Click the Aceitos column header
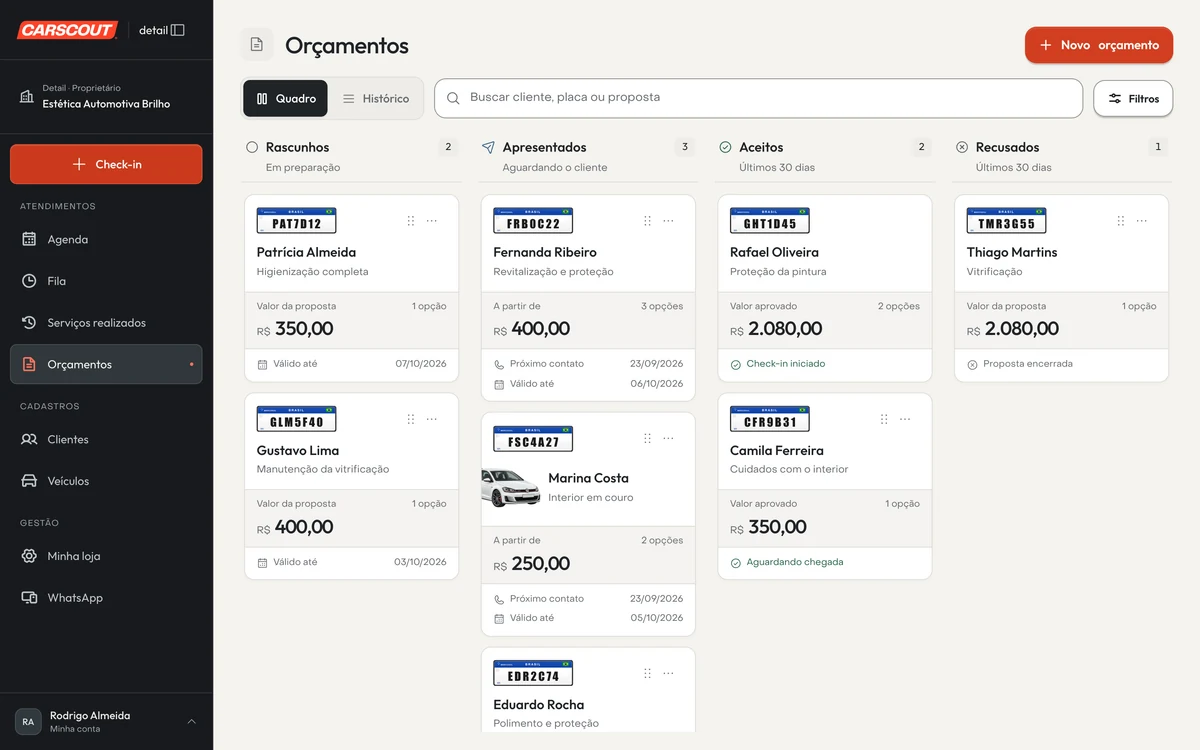Screen dimensions: 1200x750 pos(761,147)
